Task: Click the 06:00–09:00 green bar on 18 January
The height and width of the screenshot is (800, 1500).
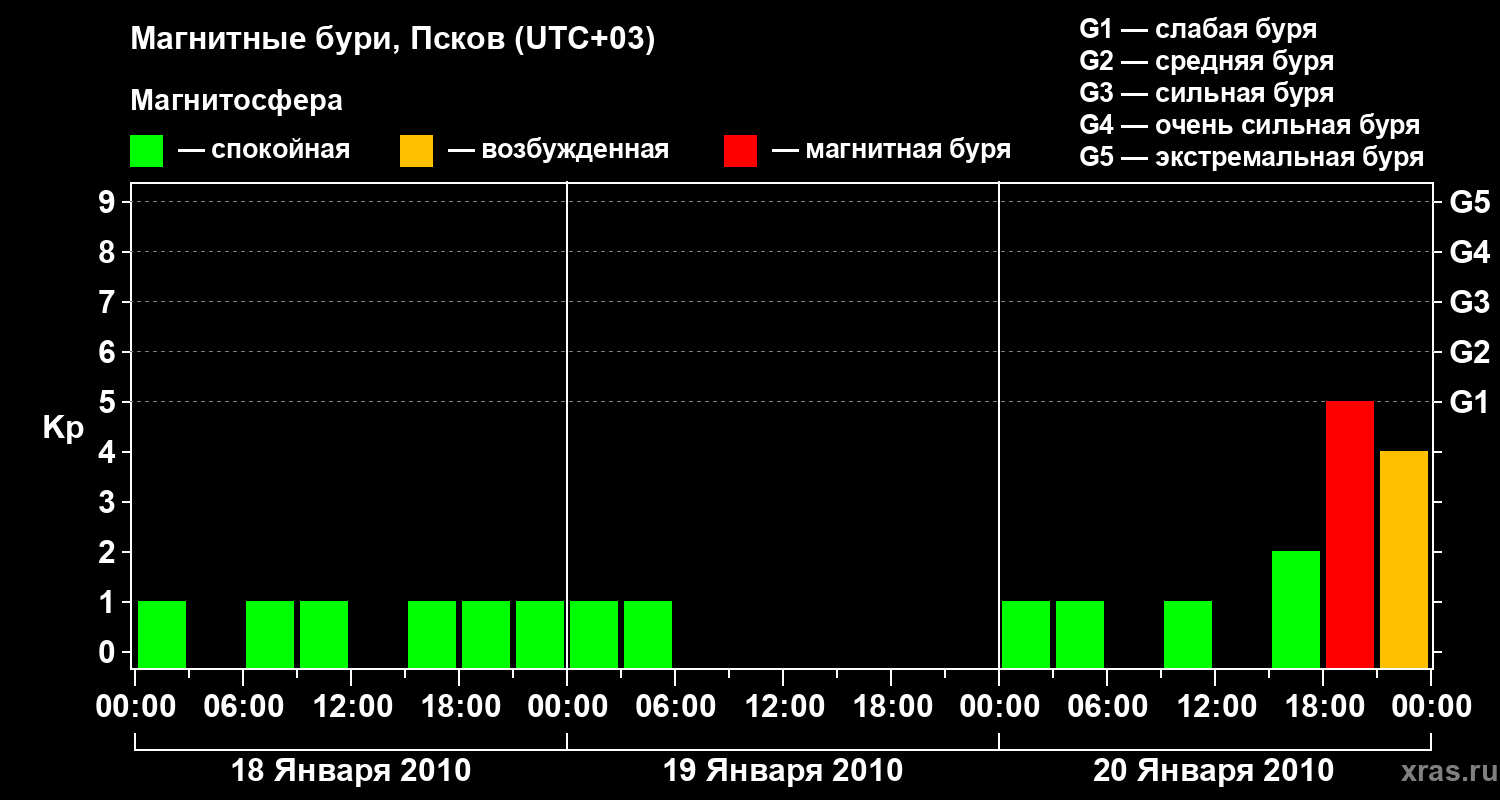Action: pos(270,634)
